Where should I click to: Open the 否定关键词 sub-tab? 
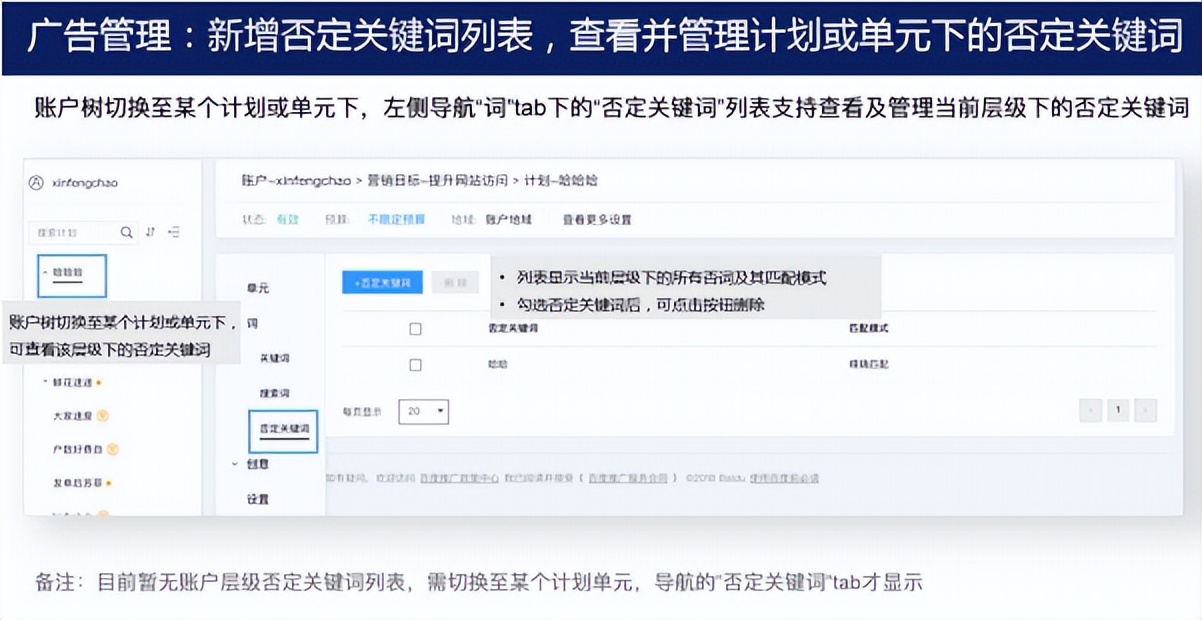[283, 429]
